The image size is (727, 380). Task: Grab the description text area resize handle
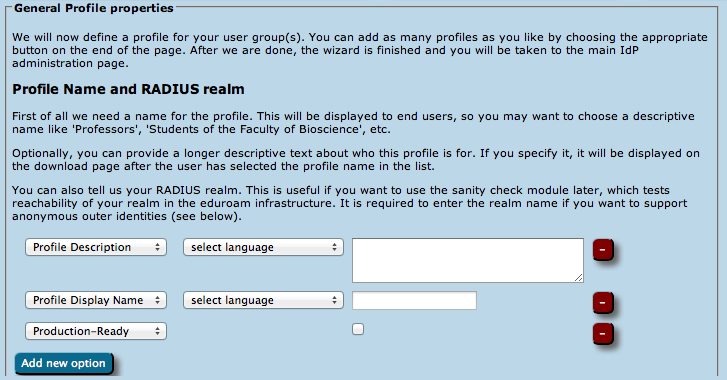(579, 278)
